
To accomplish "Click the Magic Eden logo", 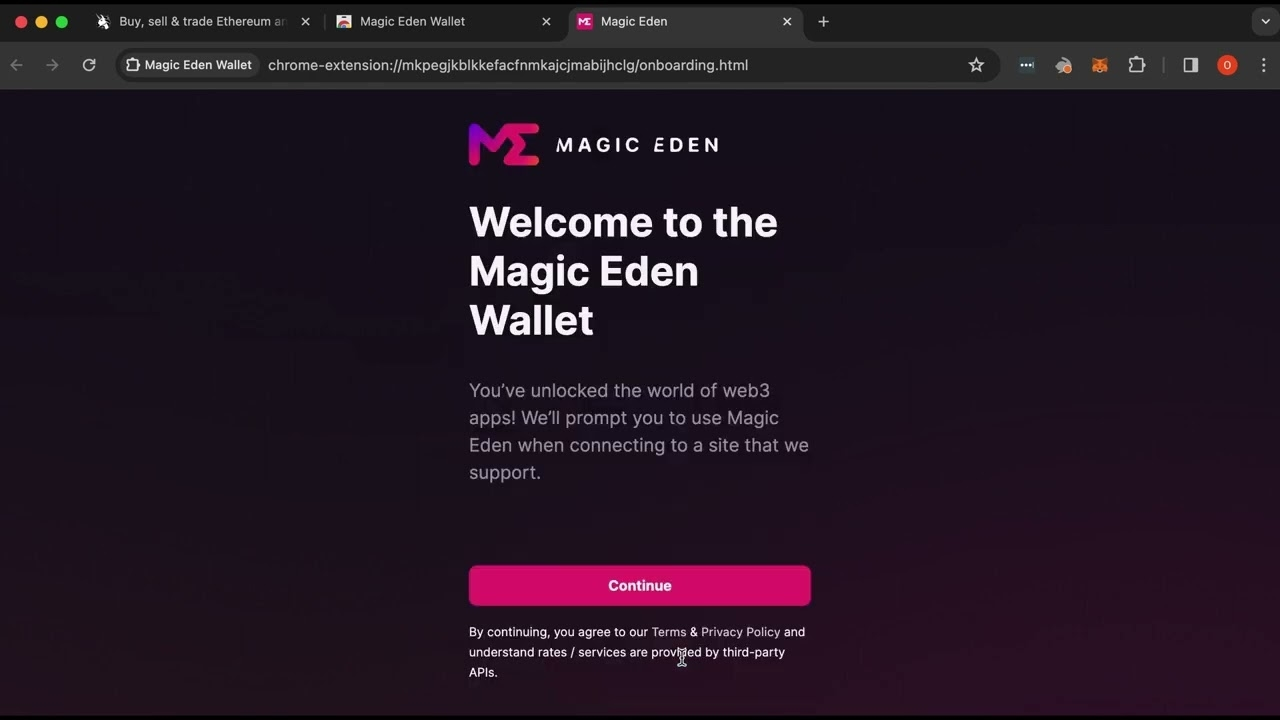I will (x=593, y=145).
